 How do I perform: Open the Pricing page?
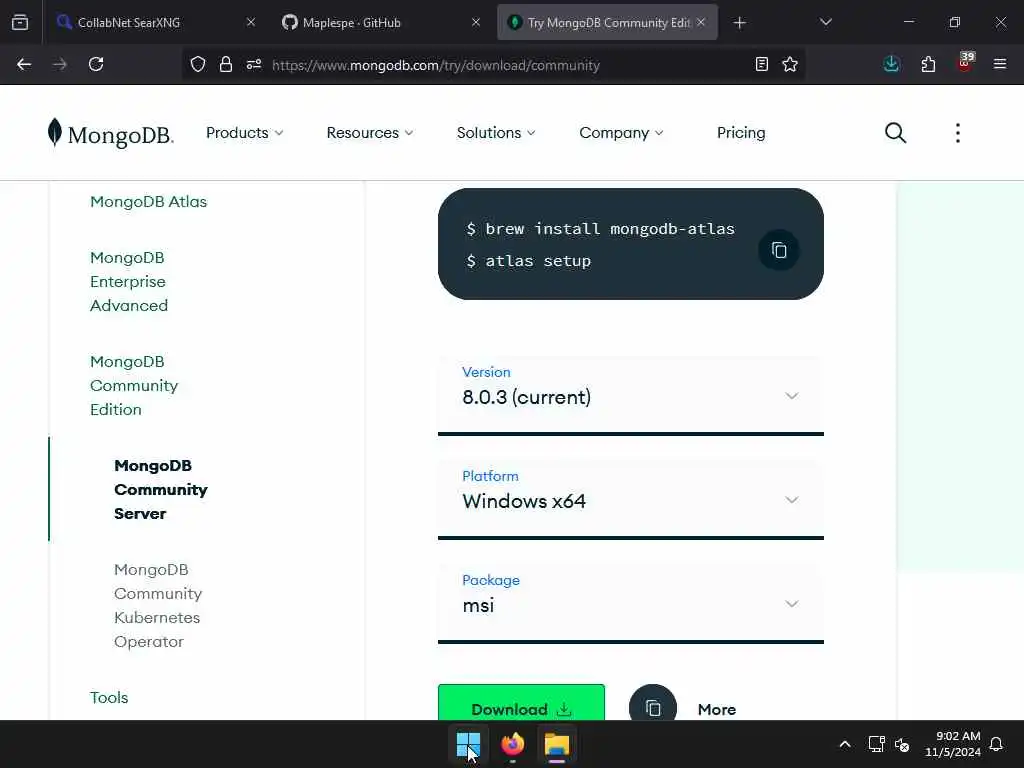click(741, 133)
